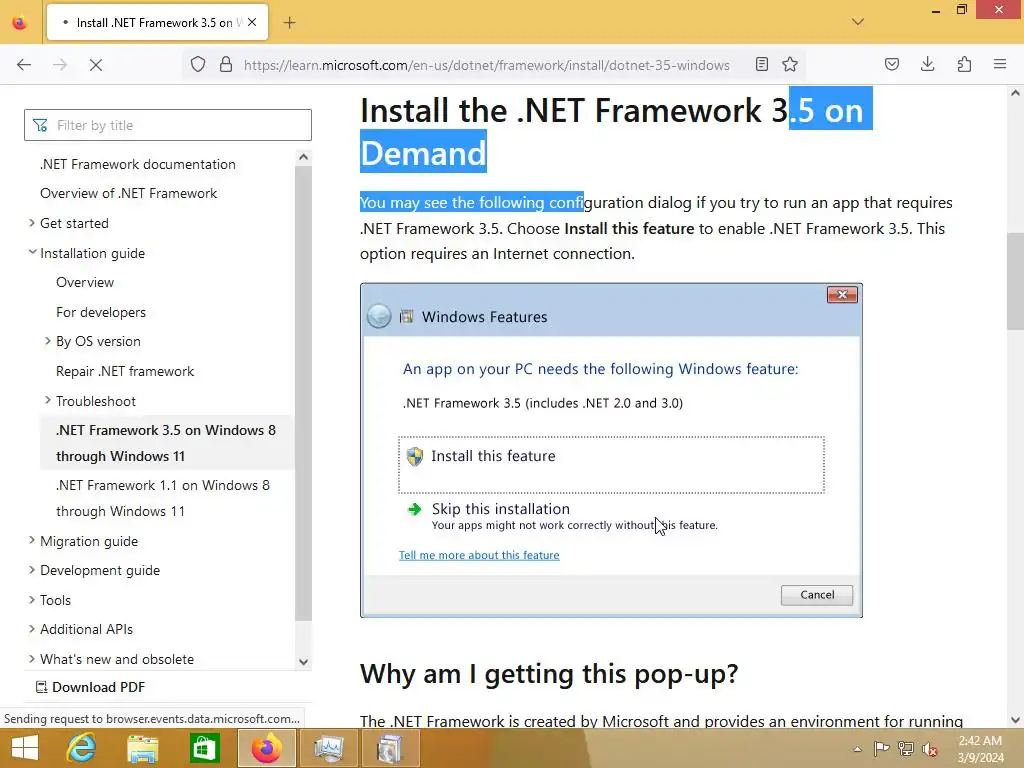Click the site security padlock icon
The image size is (1024, 768).
point(226,64)
